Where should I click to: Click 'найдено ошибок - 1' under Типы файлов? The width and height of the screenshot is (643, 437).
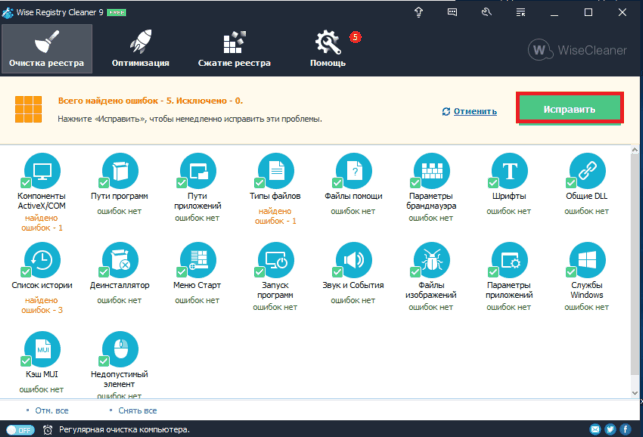point(275,216)
